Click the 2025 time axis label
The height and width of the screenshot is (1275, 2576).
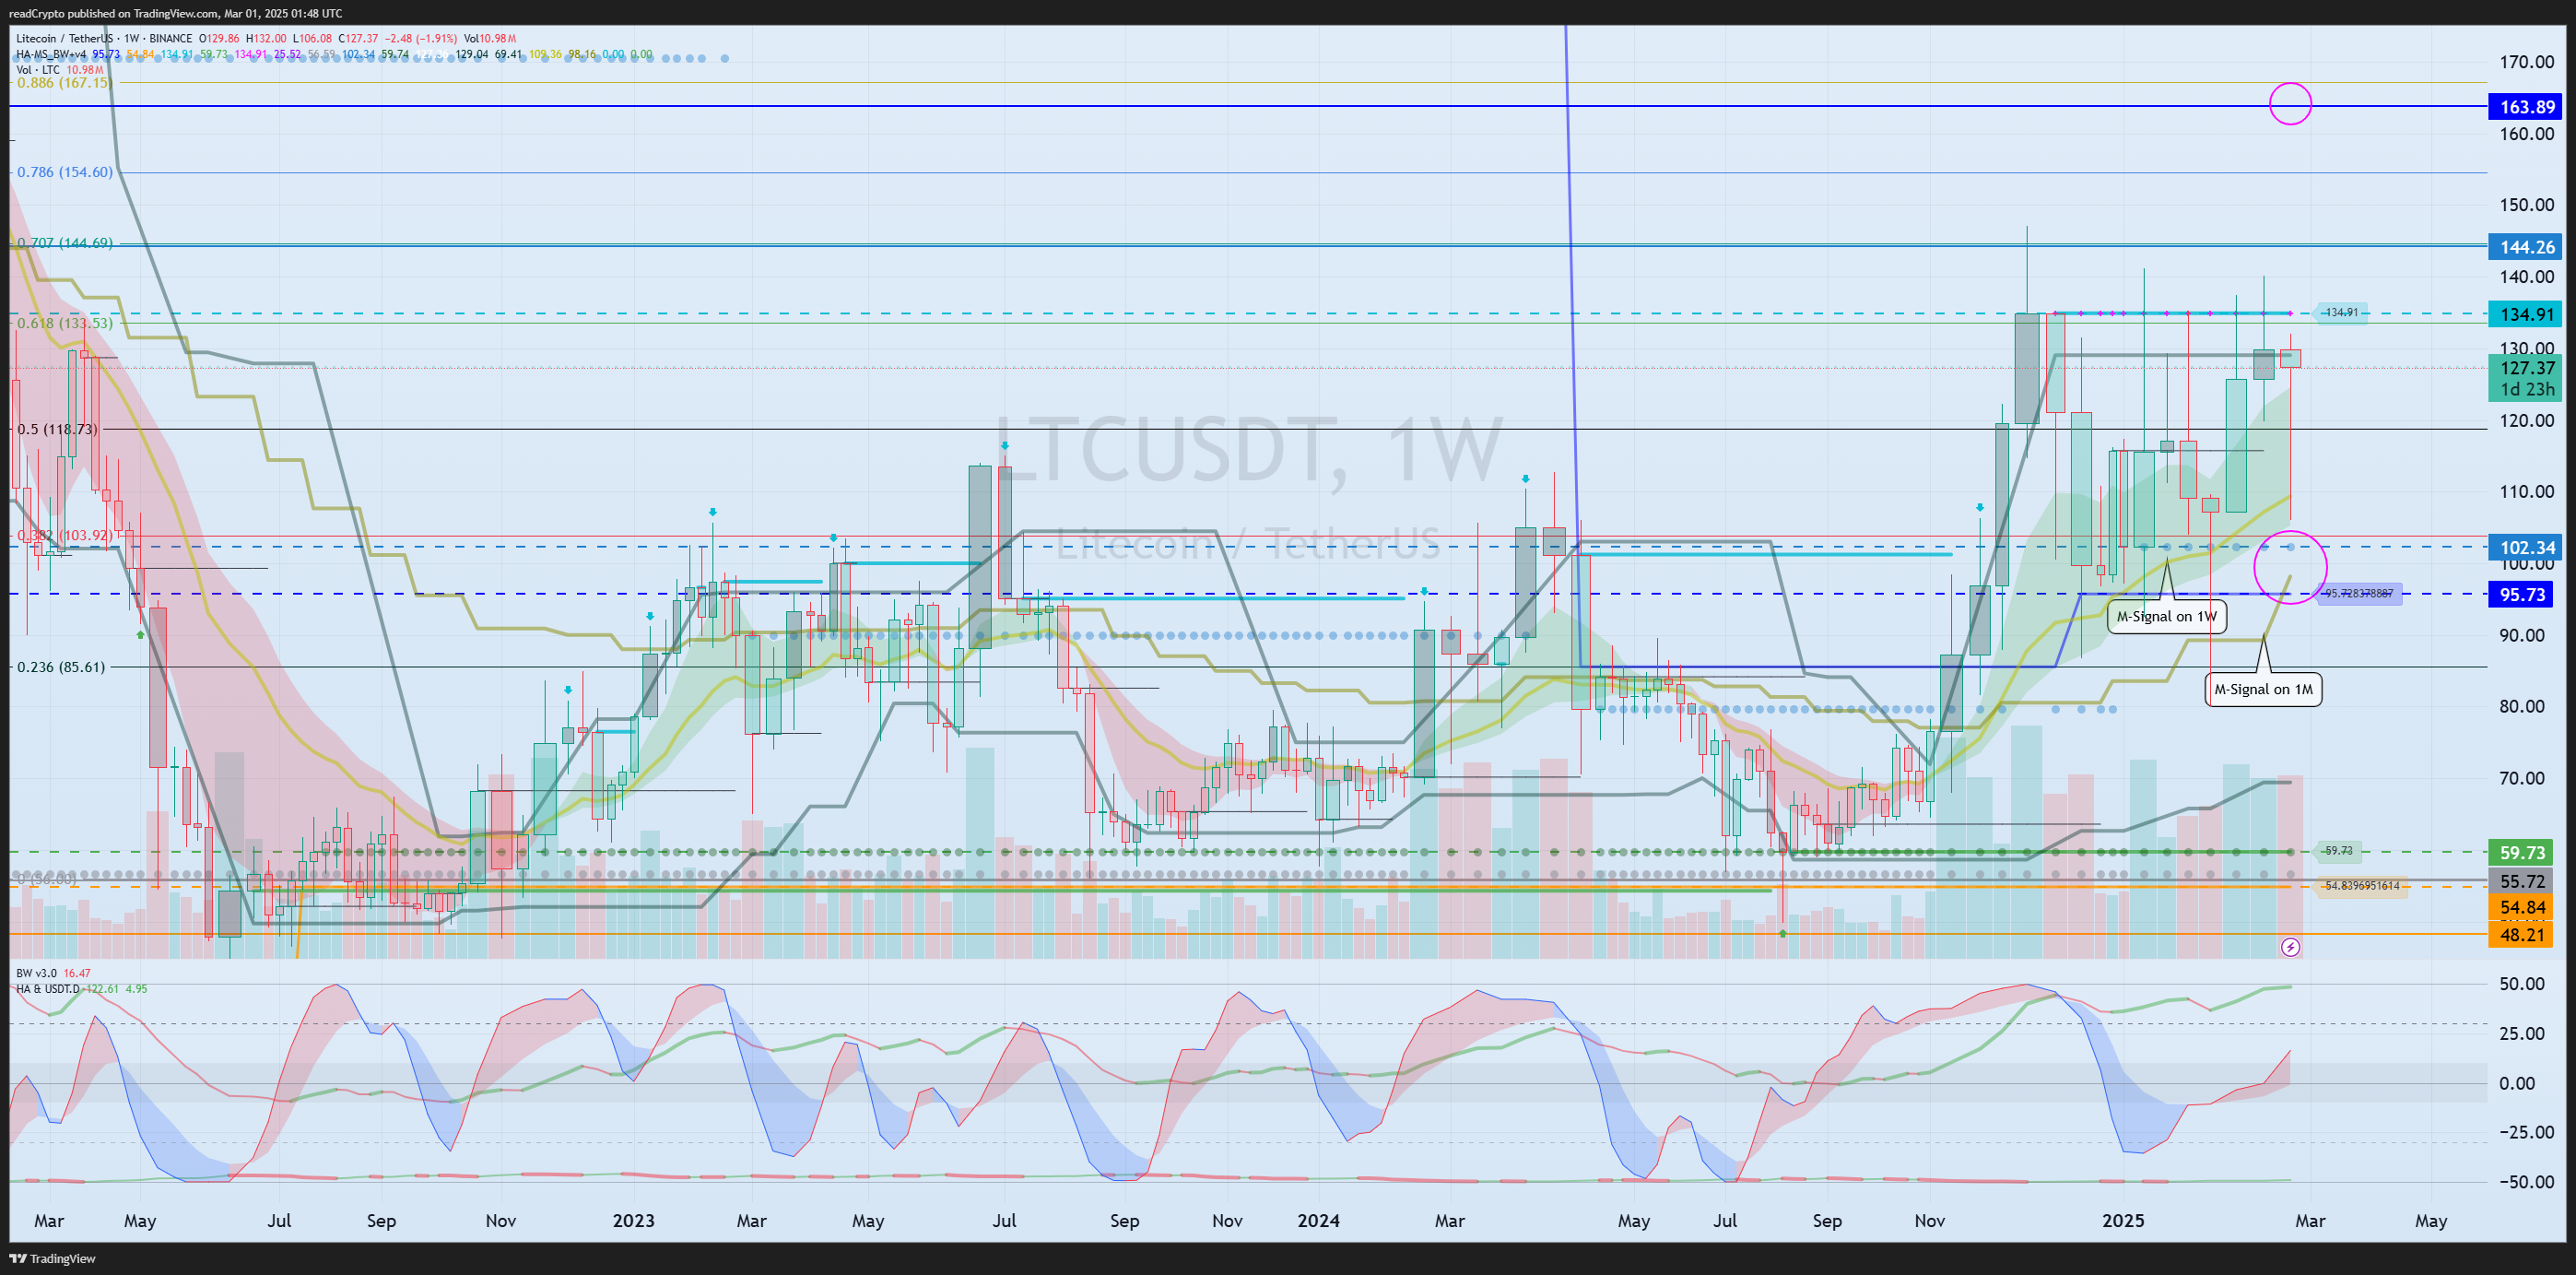coord(2123,1221)
